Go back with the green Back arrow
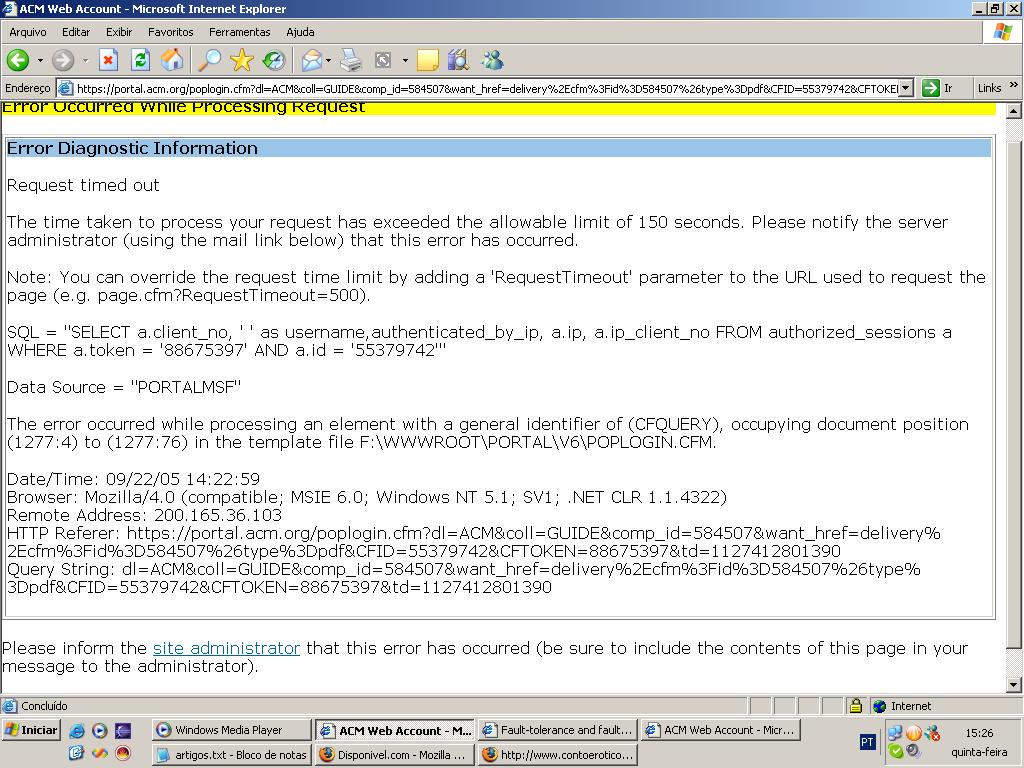The width and height of the screenshot is (1024, 768). [x=18, y=61]
